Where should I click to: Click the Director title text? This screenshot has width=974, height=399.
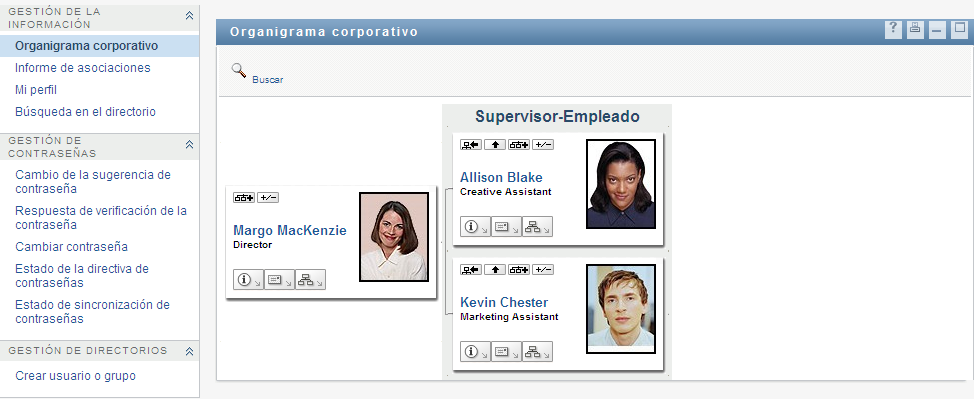point(252,245)
